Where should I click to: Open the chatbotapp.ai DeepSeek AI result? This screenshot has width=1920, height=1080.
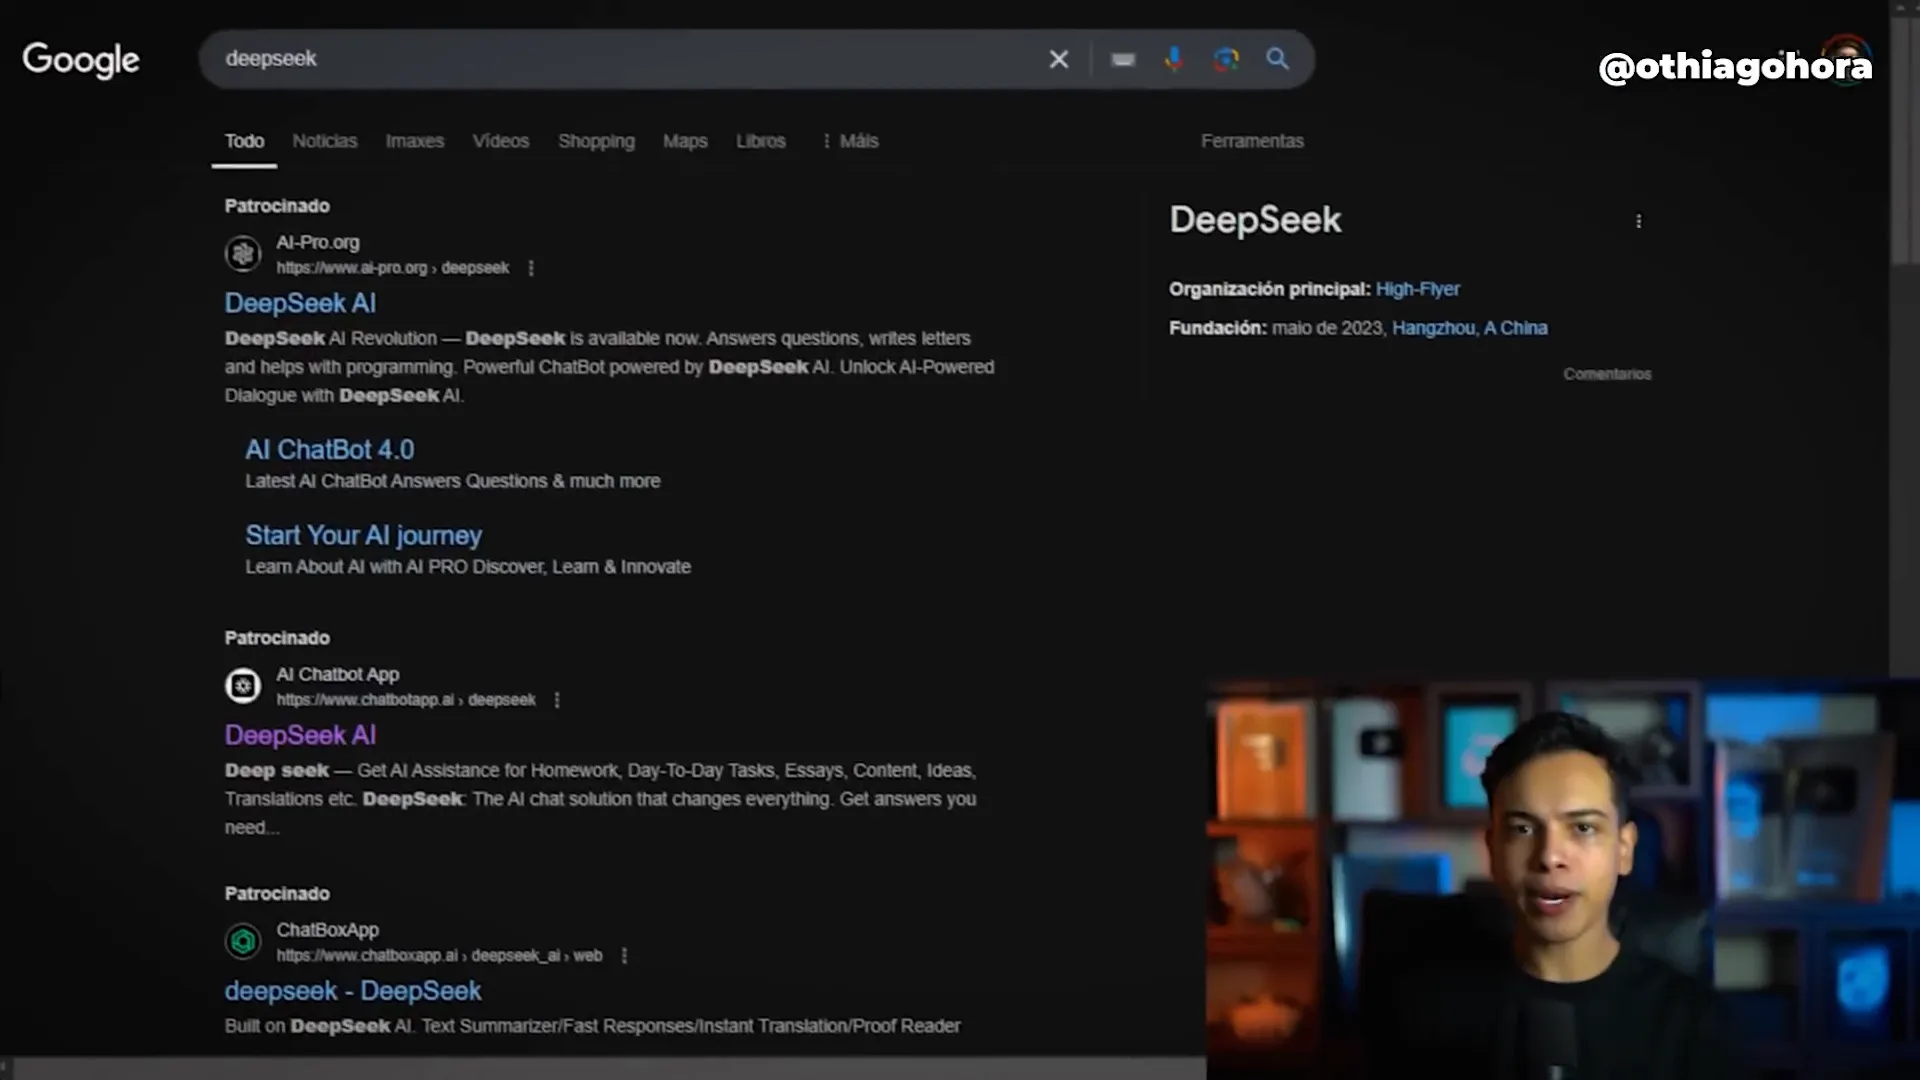point(300,735)
